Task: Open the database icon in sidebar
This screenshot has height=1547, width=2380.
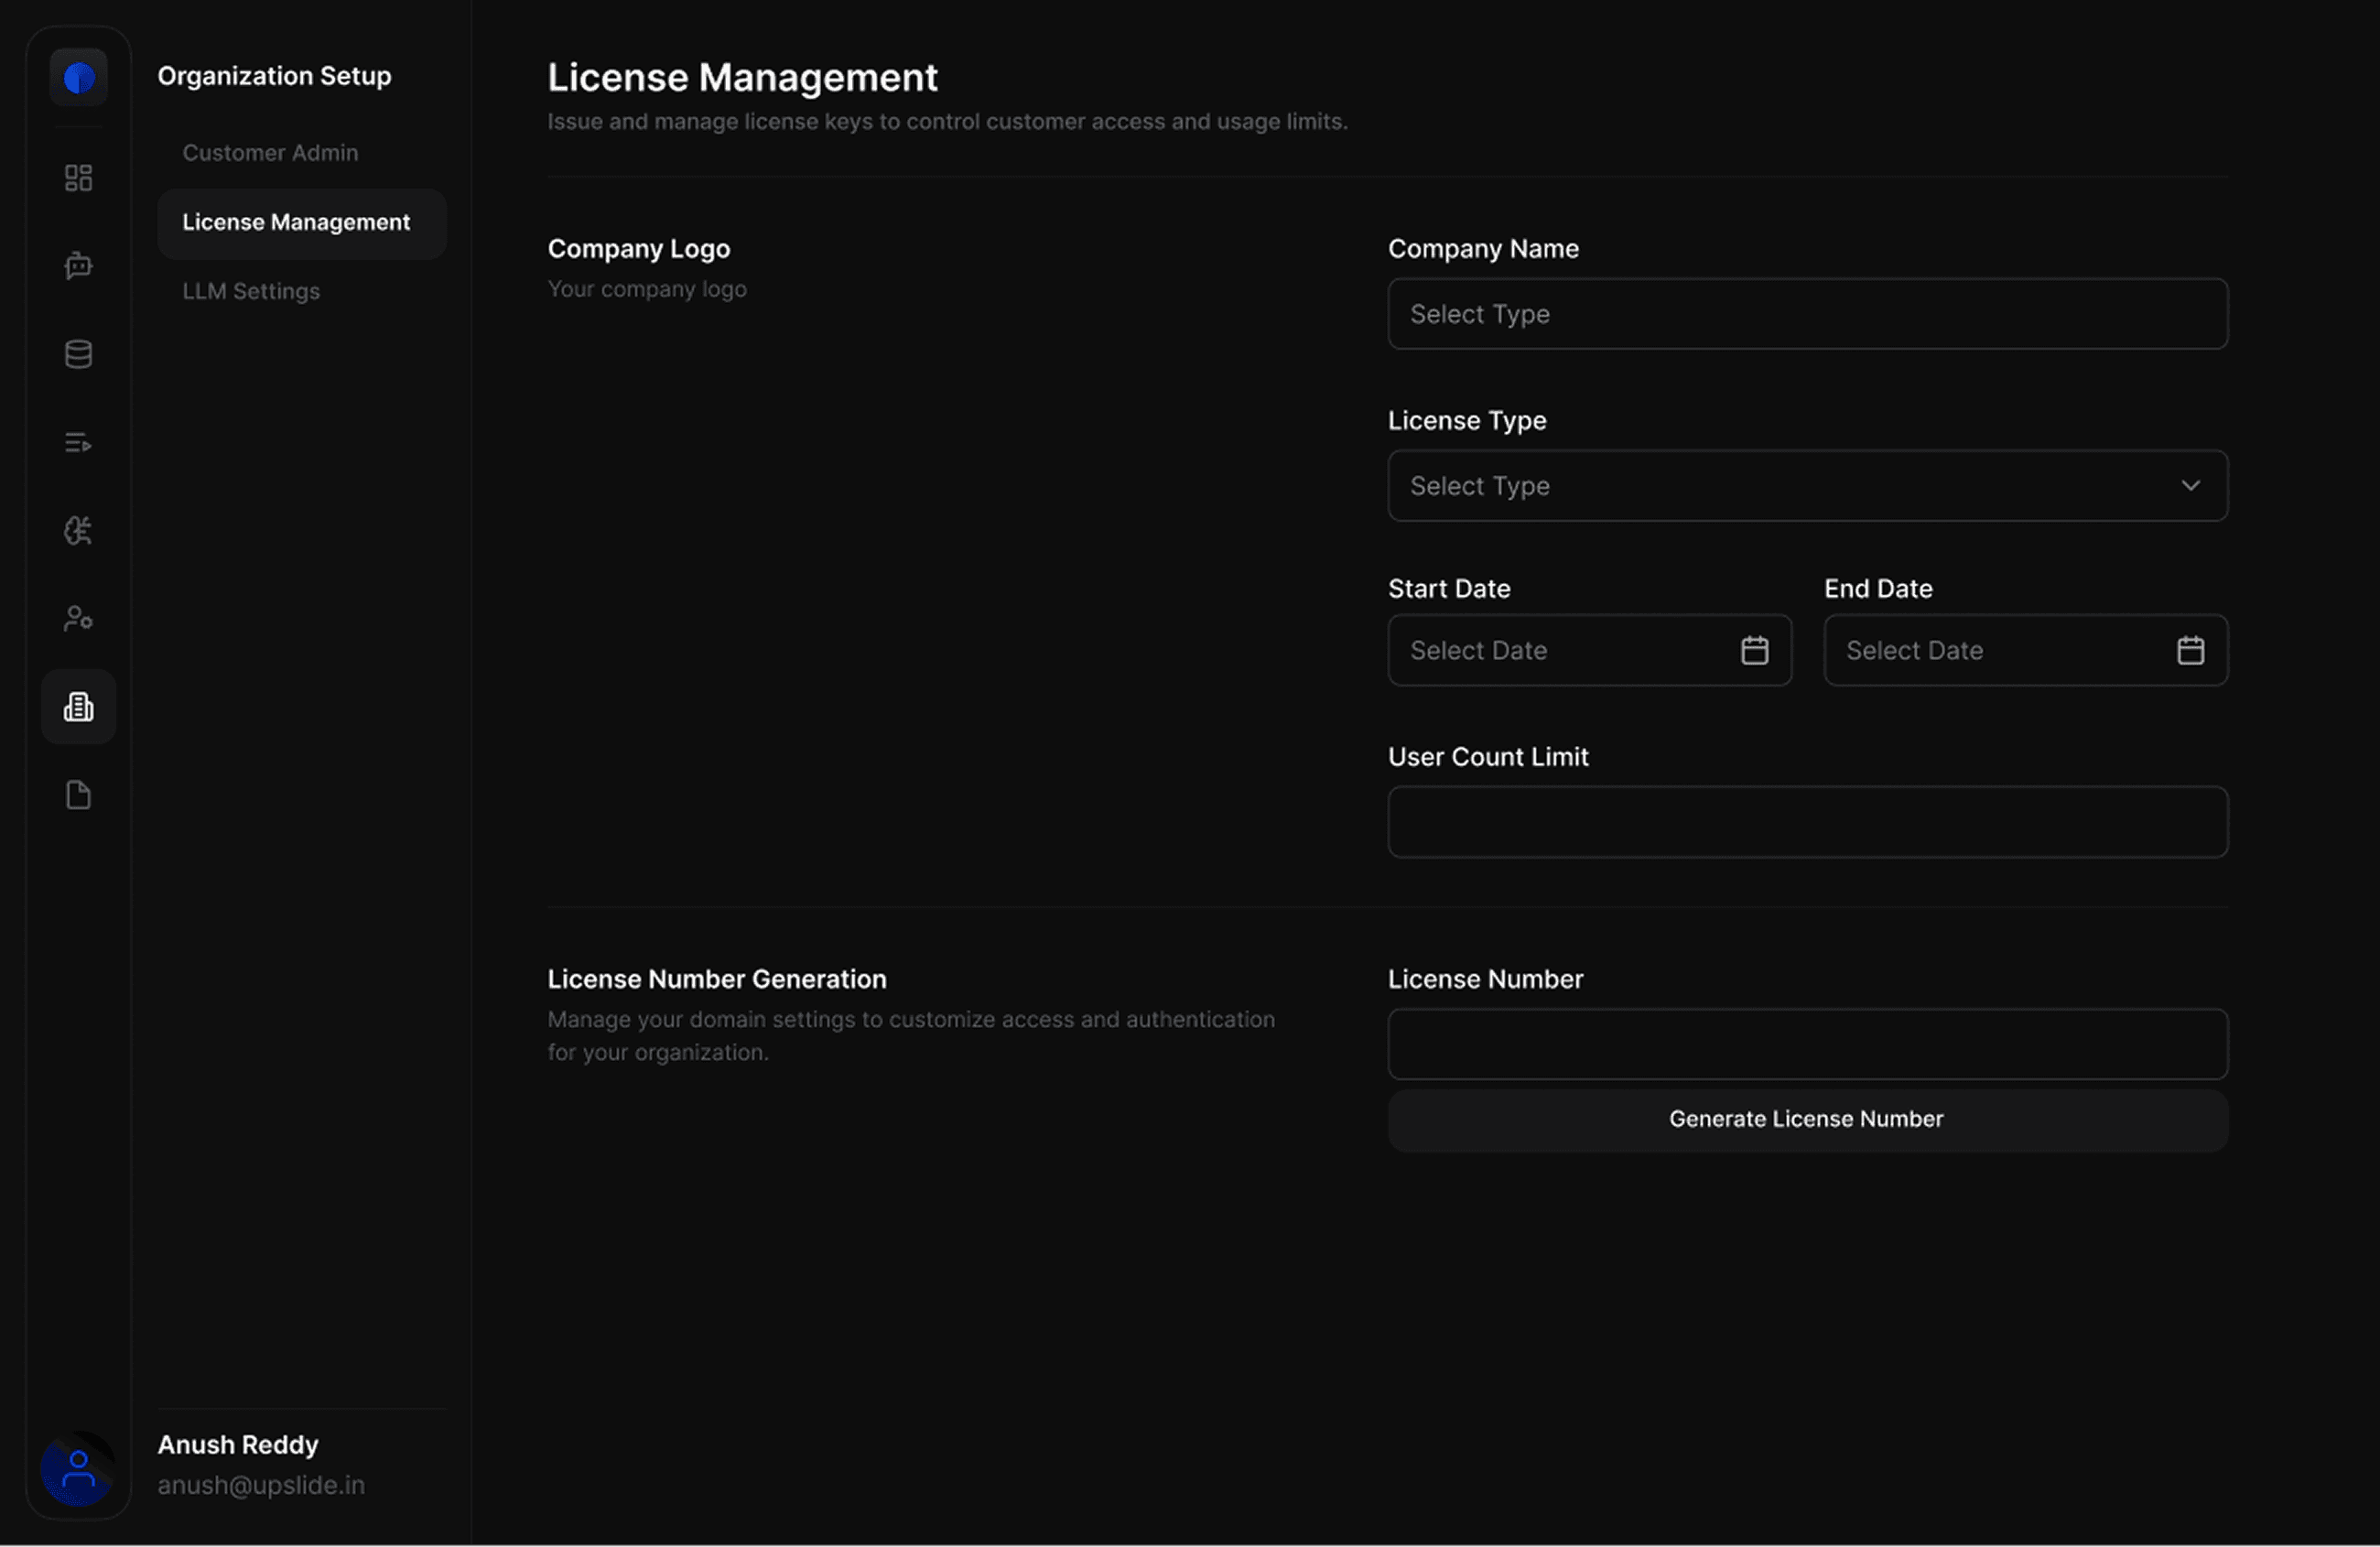Action: pos(78,354)
